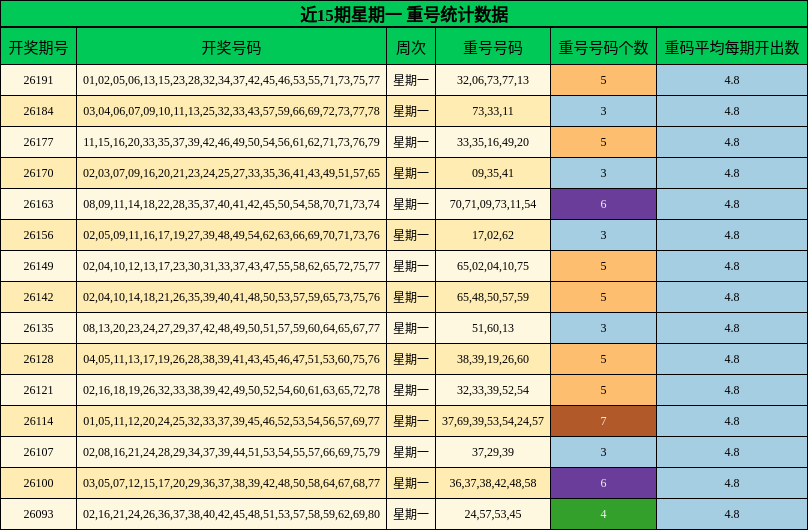Click repeat numbers 17,02,62
808x530 pixels.
click(493, 235)
